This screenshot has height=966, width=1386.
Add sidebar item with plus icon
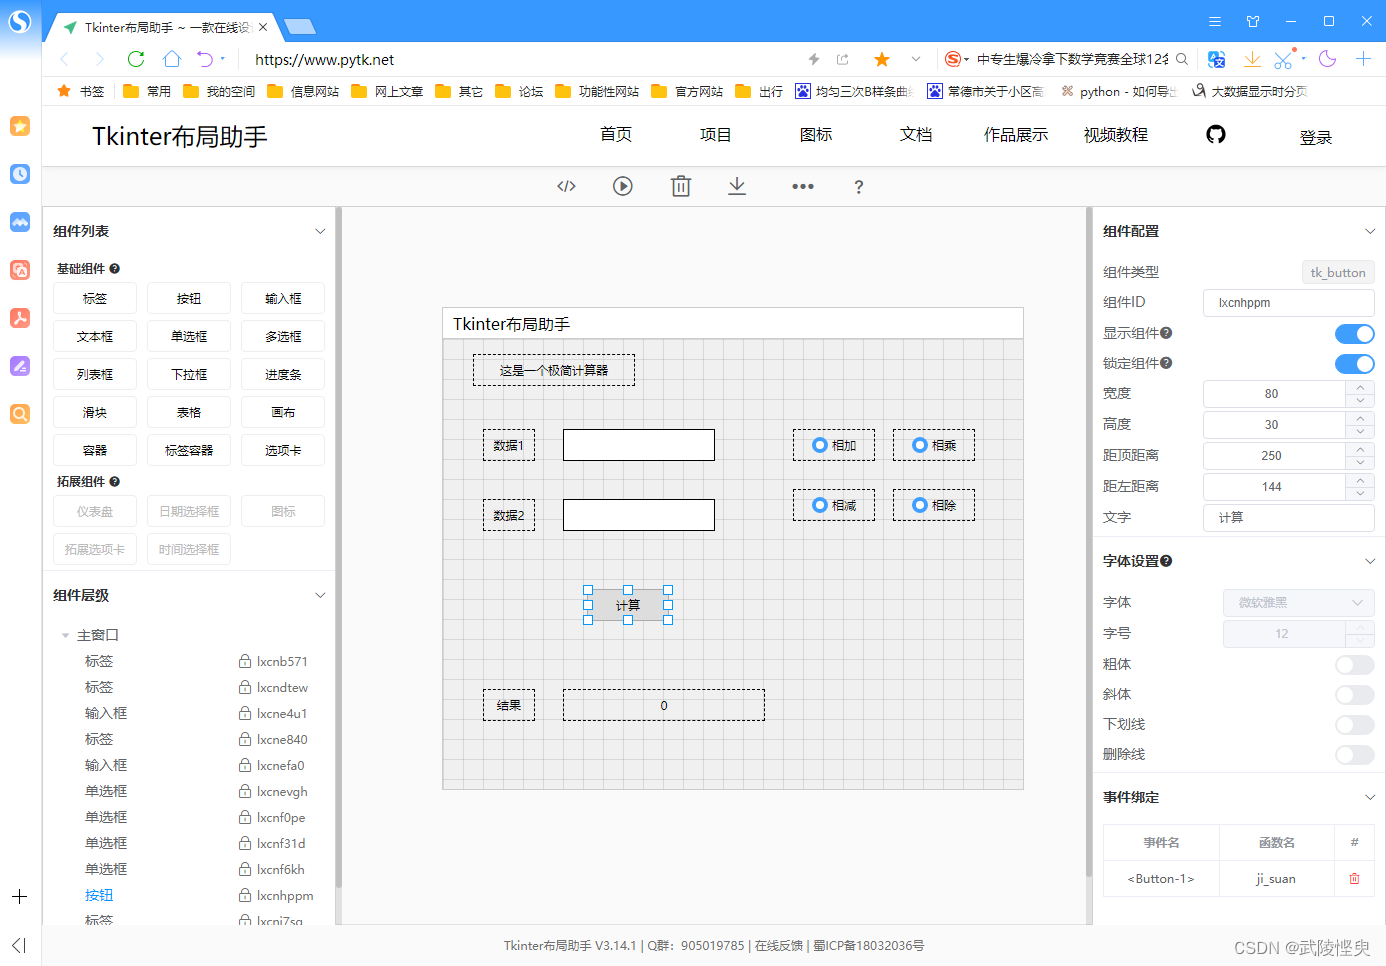click(19, 897)
